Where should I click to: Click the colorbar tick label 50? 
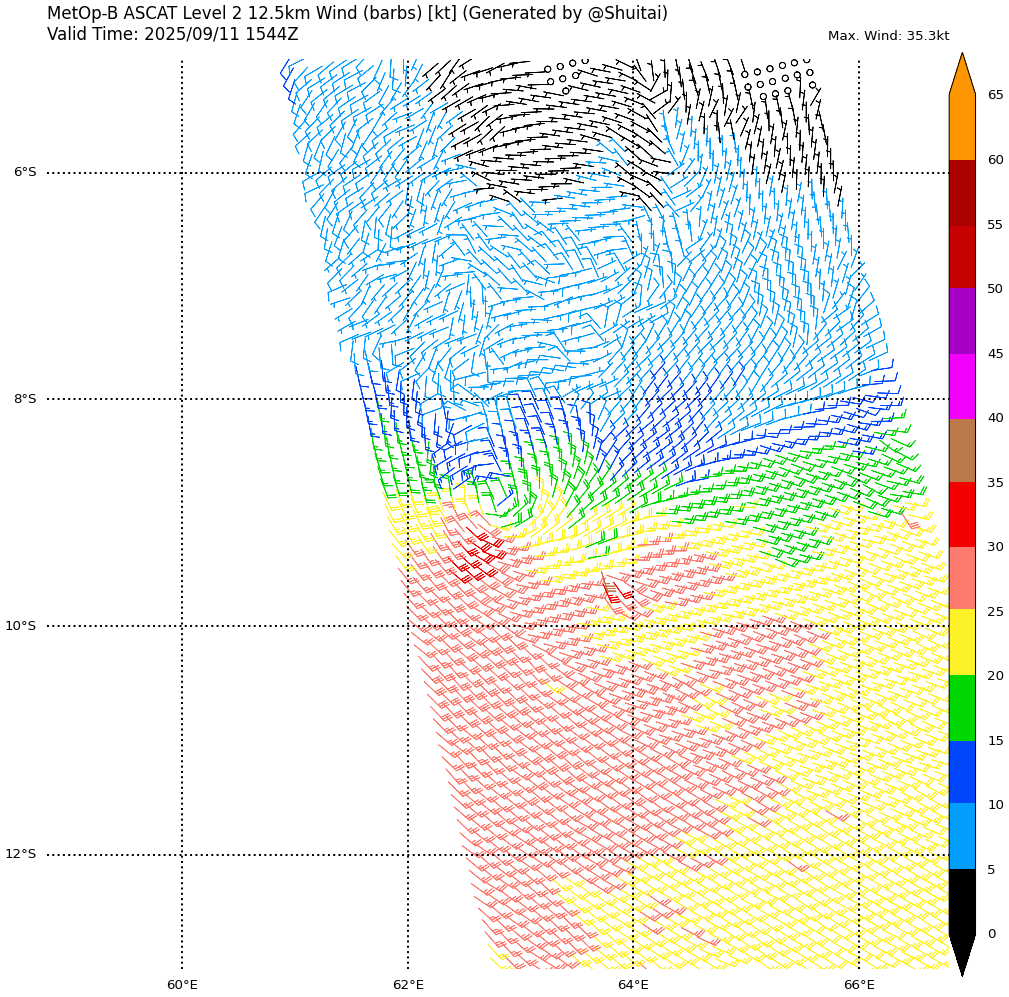pyautogui.click(x=995, y=288)
